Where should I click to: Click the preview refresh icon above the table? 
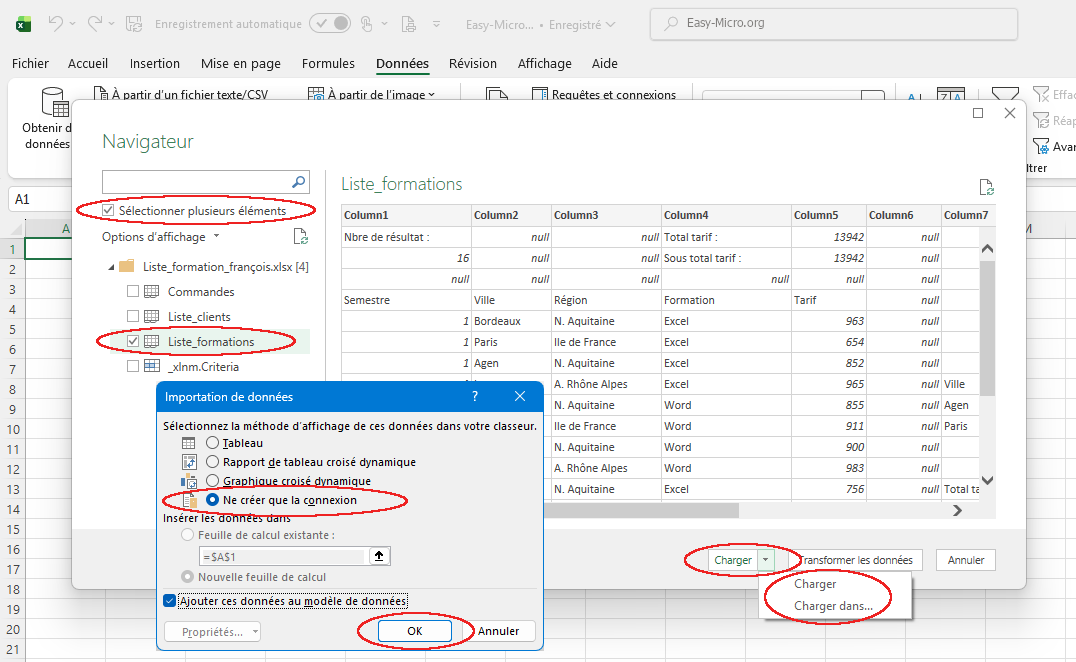(986, 187)
